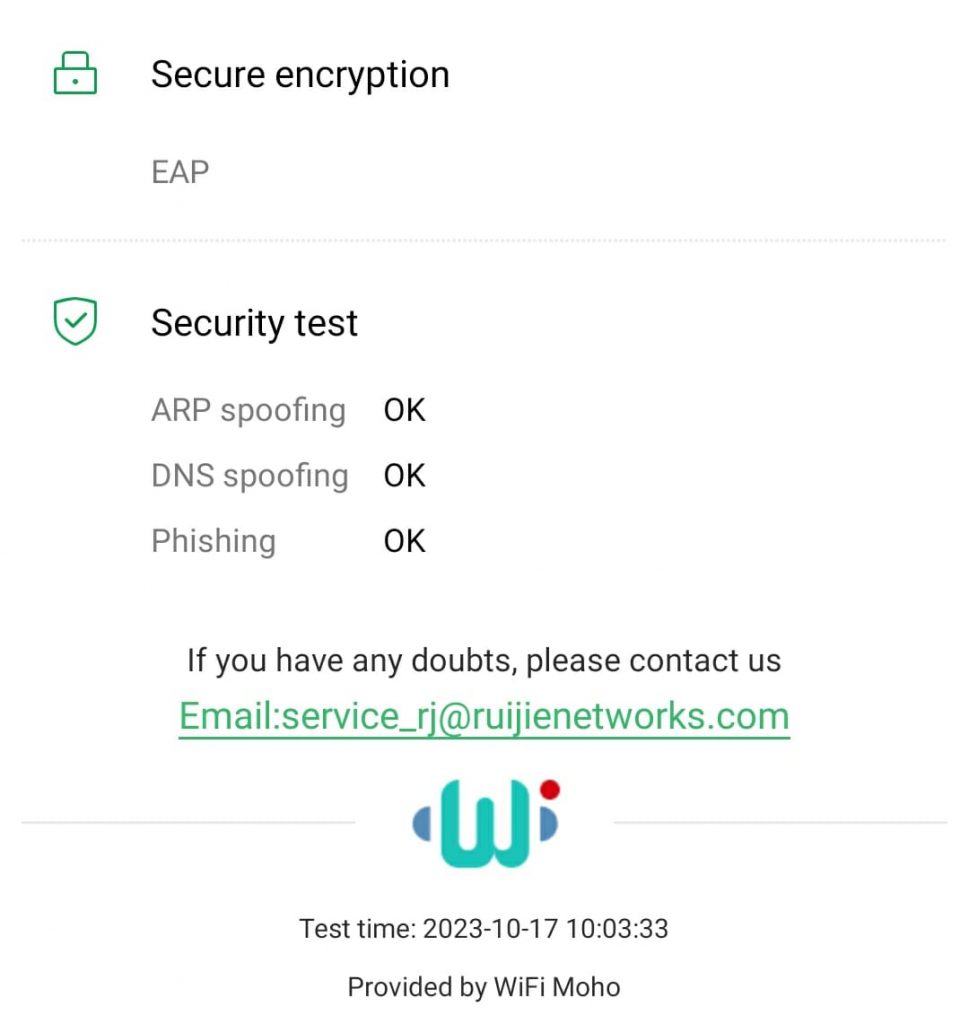Tap the dotted divider below EAP
Image resolution: width=969 pixels, height=1024 pixels.
point(484,241)
